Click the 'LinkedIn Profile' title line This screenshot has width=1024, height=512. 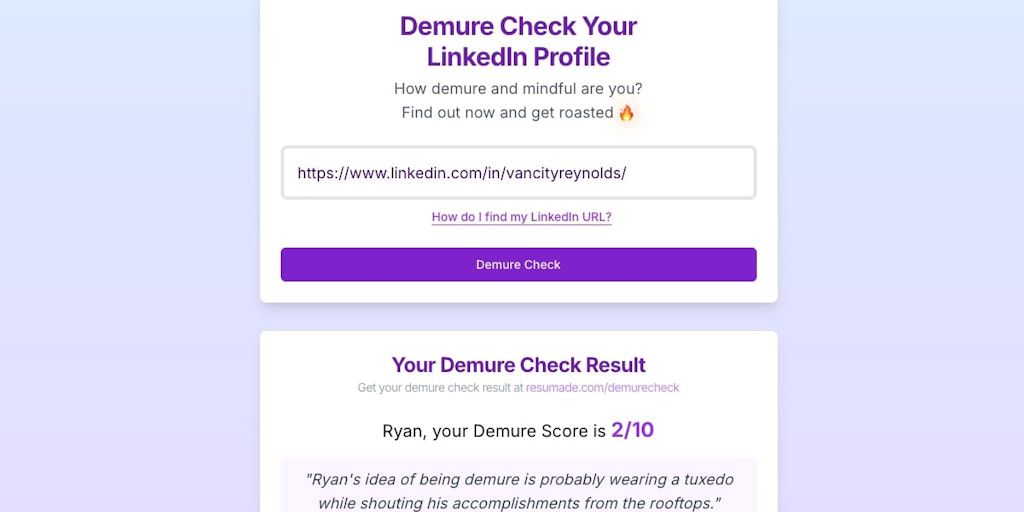[x=518, y=57]
